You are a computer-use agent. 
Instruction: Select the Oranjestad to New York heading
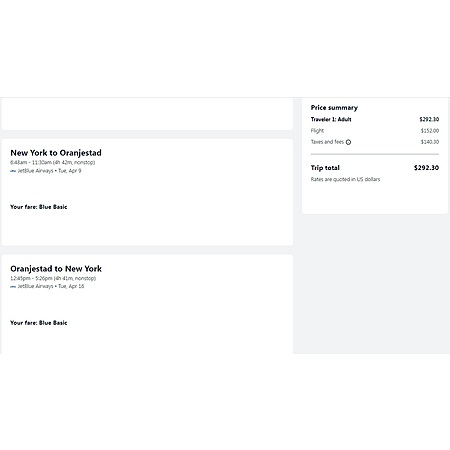(x=56, y=269)
